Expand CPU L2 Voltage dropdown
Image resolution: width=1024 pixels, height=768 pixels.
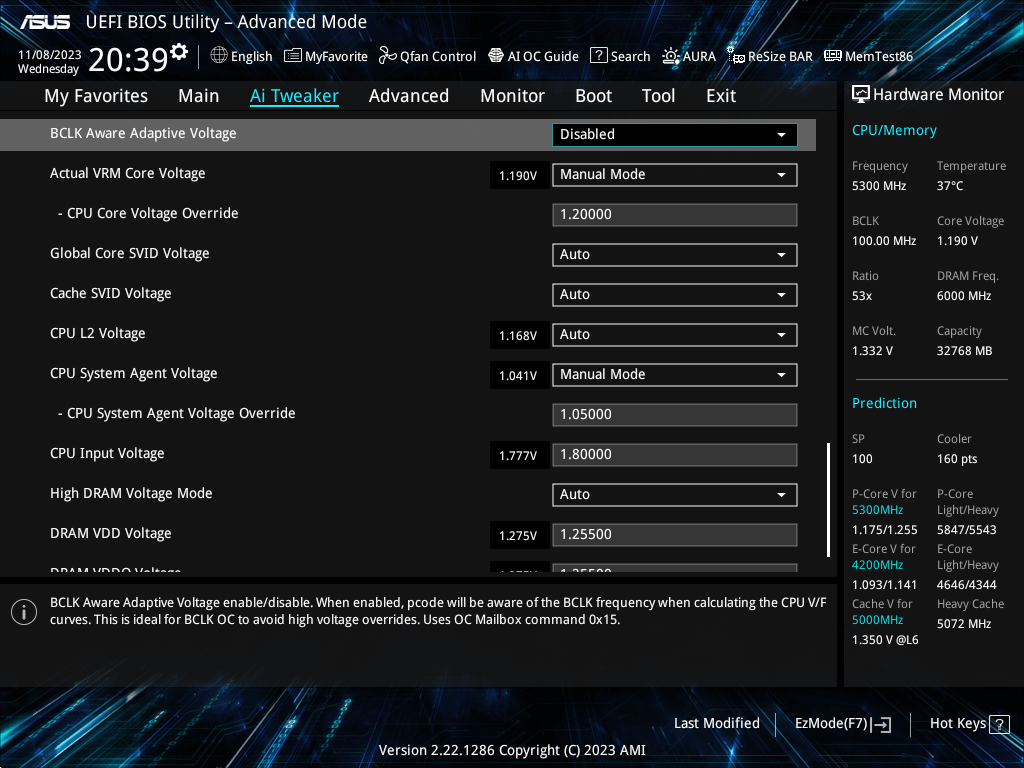coord(675,335)
